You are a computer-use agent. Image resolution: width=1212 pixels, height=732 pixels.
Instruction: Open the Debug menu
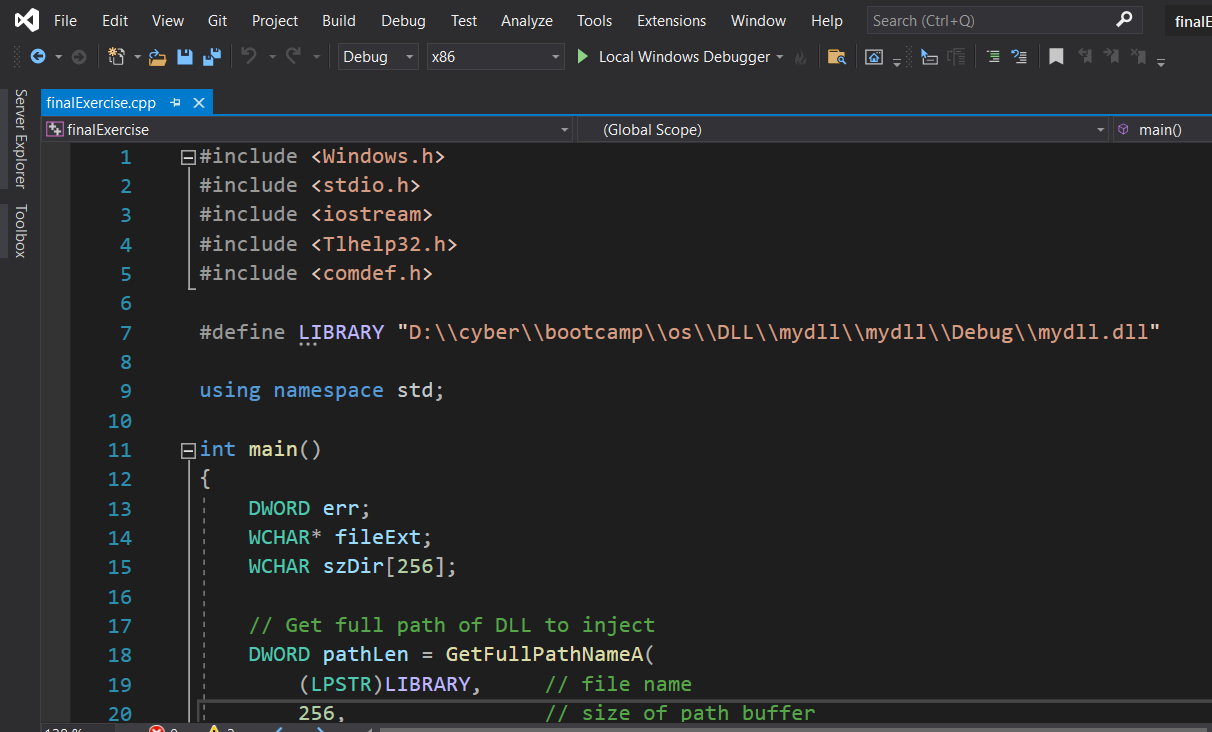pos(403,20)
